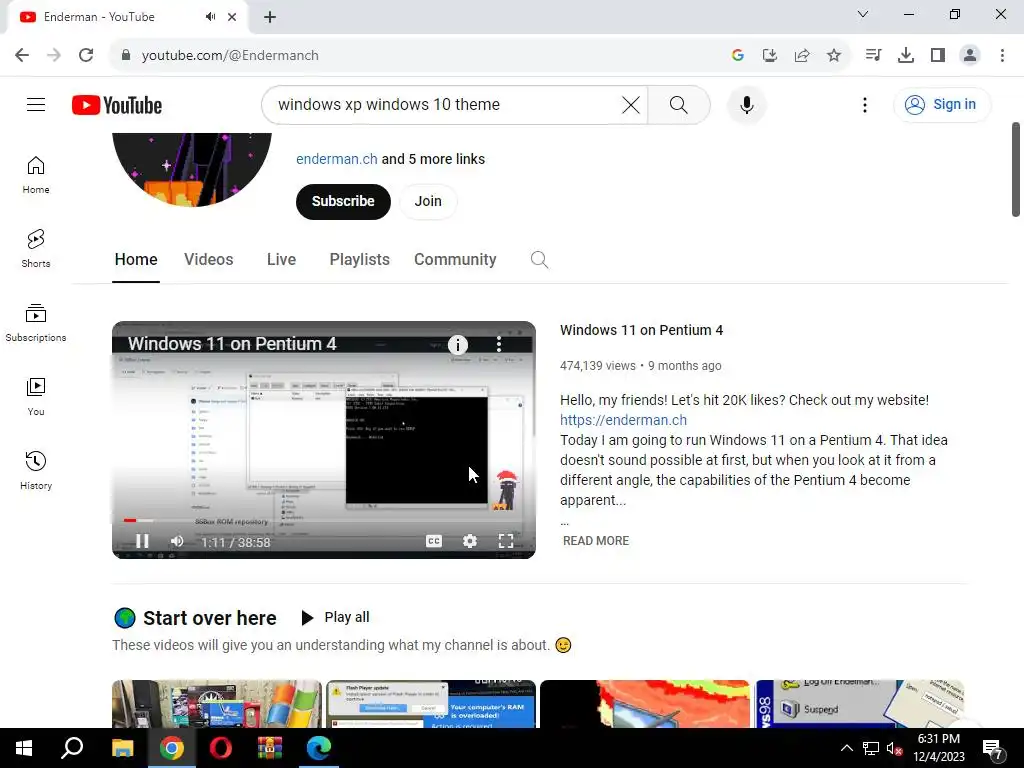The width and height of the screenshot is (1024, 768).
Task: Subscribe to the Enderman channel
Action: tap(343, 201)
